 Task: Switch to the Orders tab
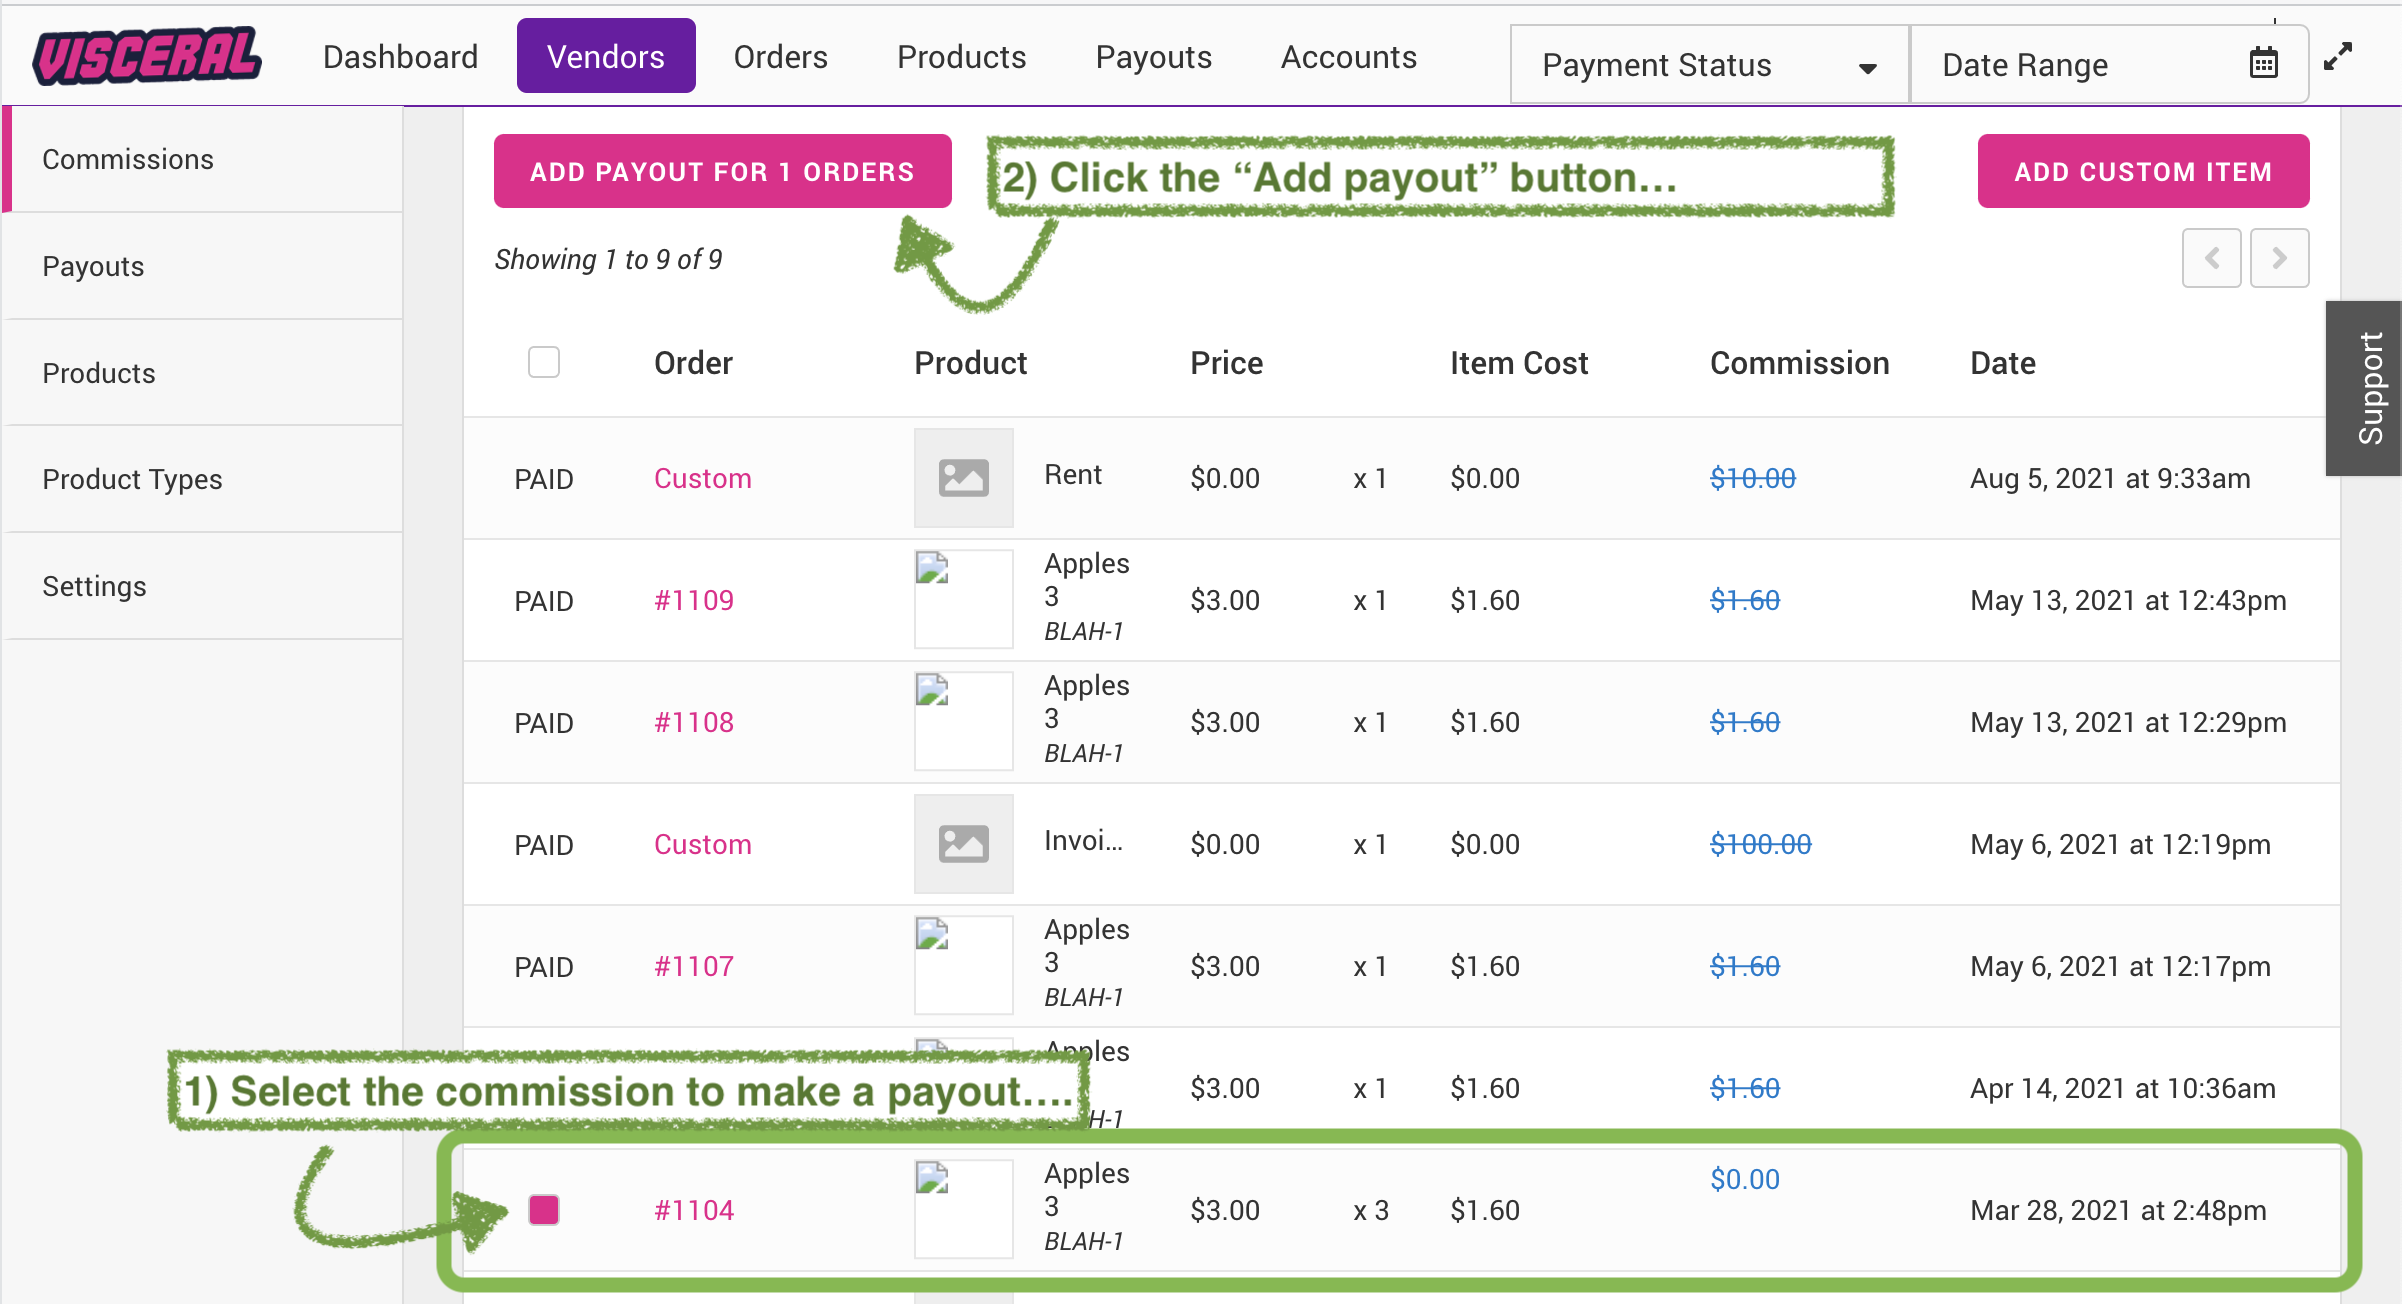780,57
